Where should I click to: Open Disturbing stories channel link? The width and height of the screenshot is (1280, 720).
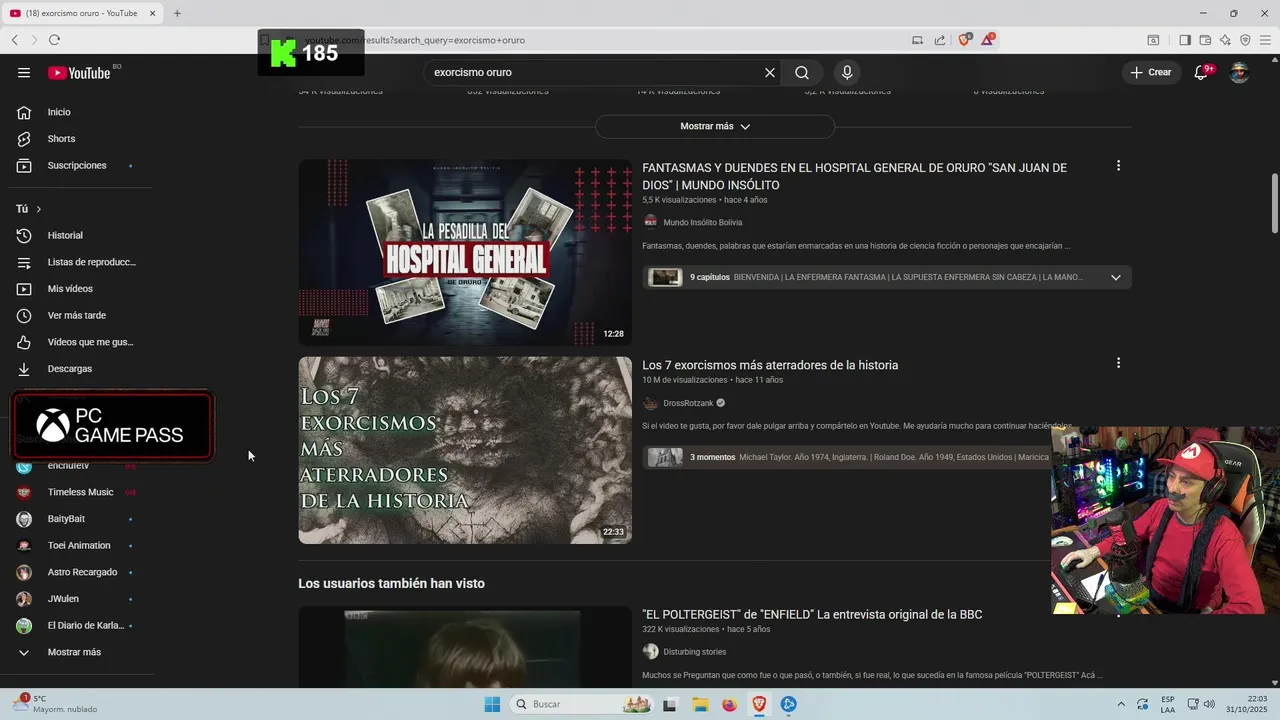click(x=694, y=652)
